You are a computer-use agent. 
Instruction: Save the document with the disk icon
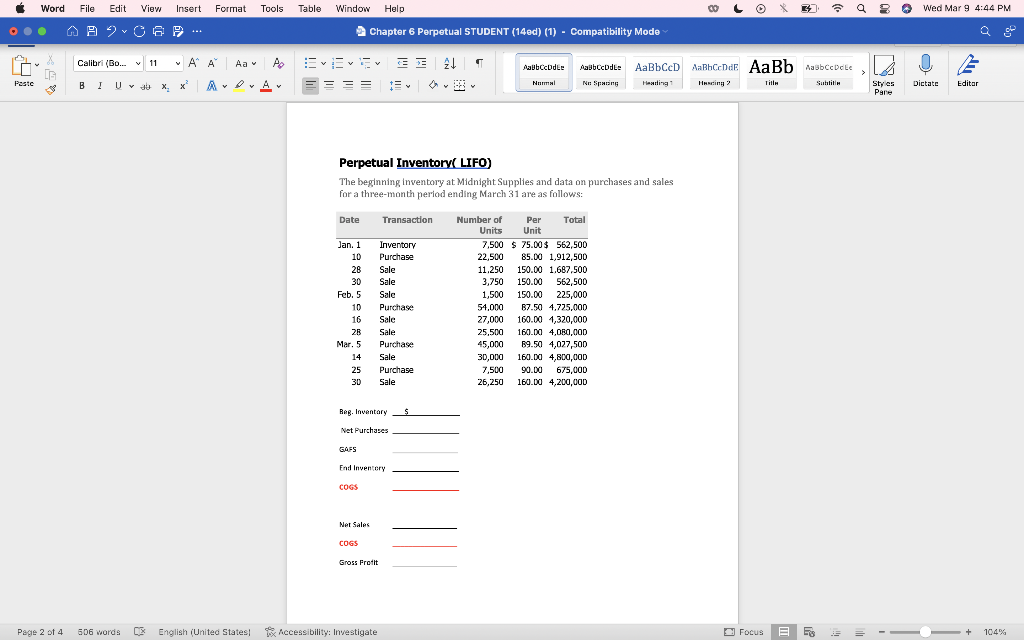click(x=92, y=31)
